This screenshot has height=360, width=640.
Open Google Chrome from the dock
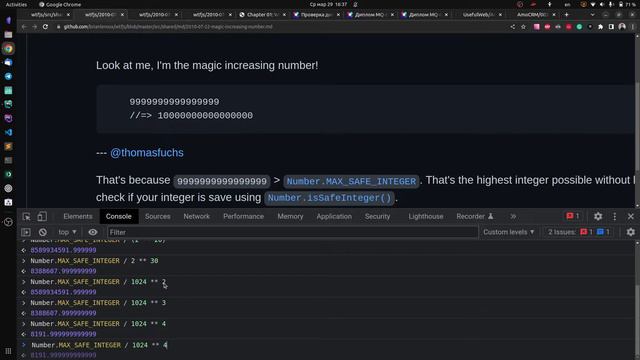pyautogui.click(x=8, y=49)
